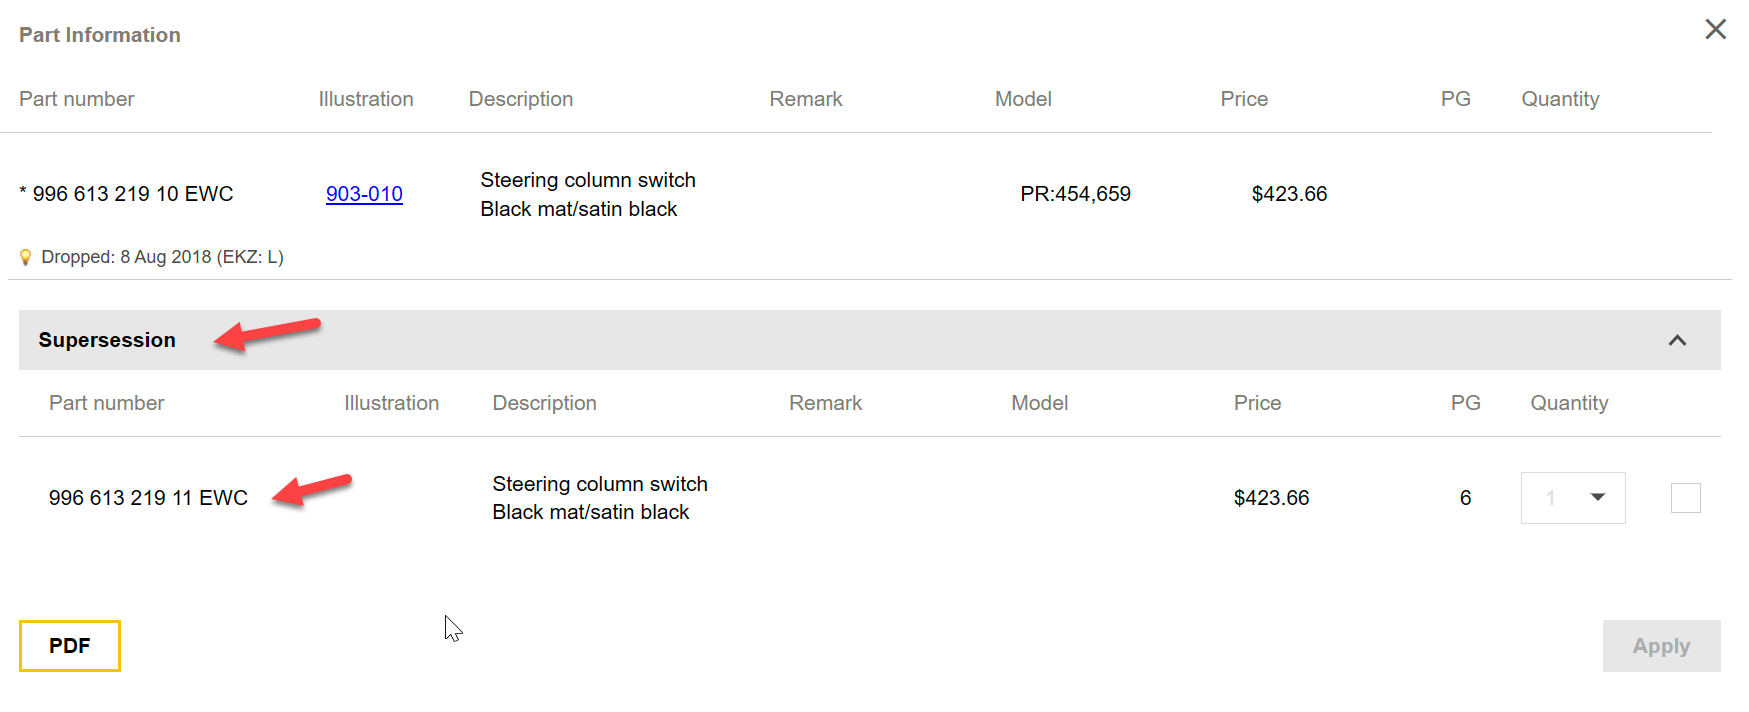
Task: Click the Model header in top table
Action: pos(1022,99)
